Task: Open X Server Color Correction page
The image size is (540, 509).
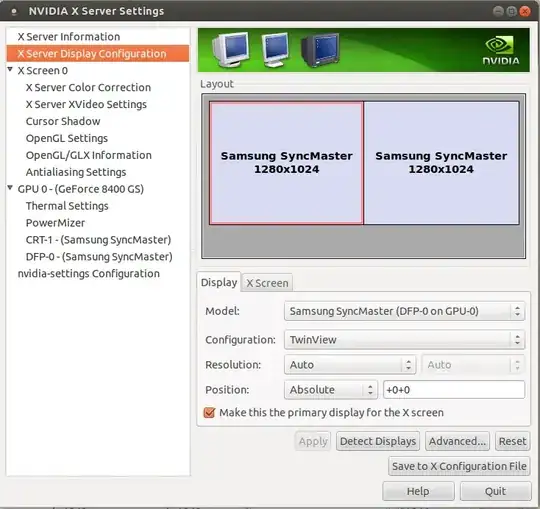Action: 88,87
